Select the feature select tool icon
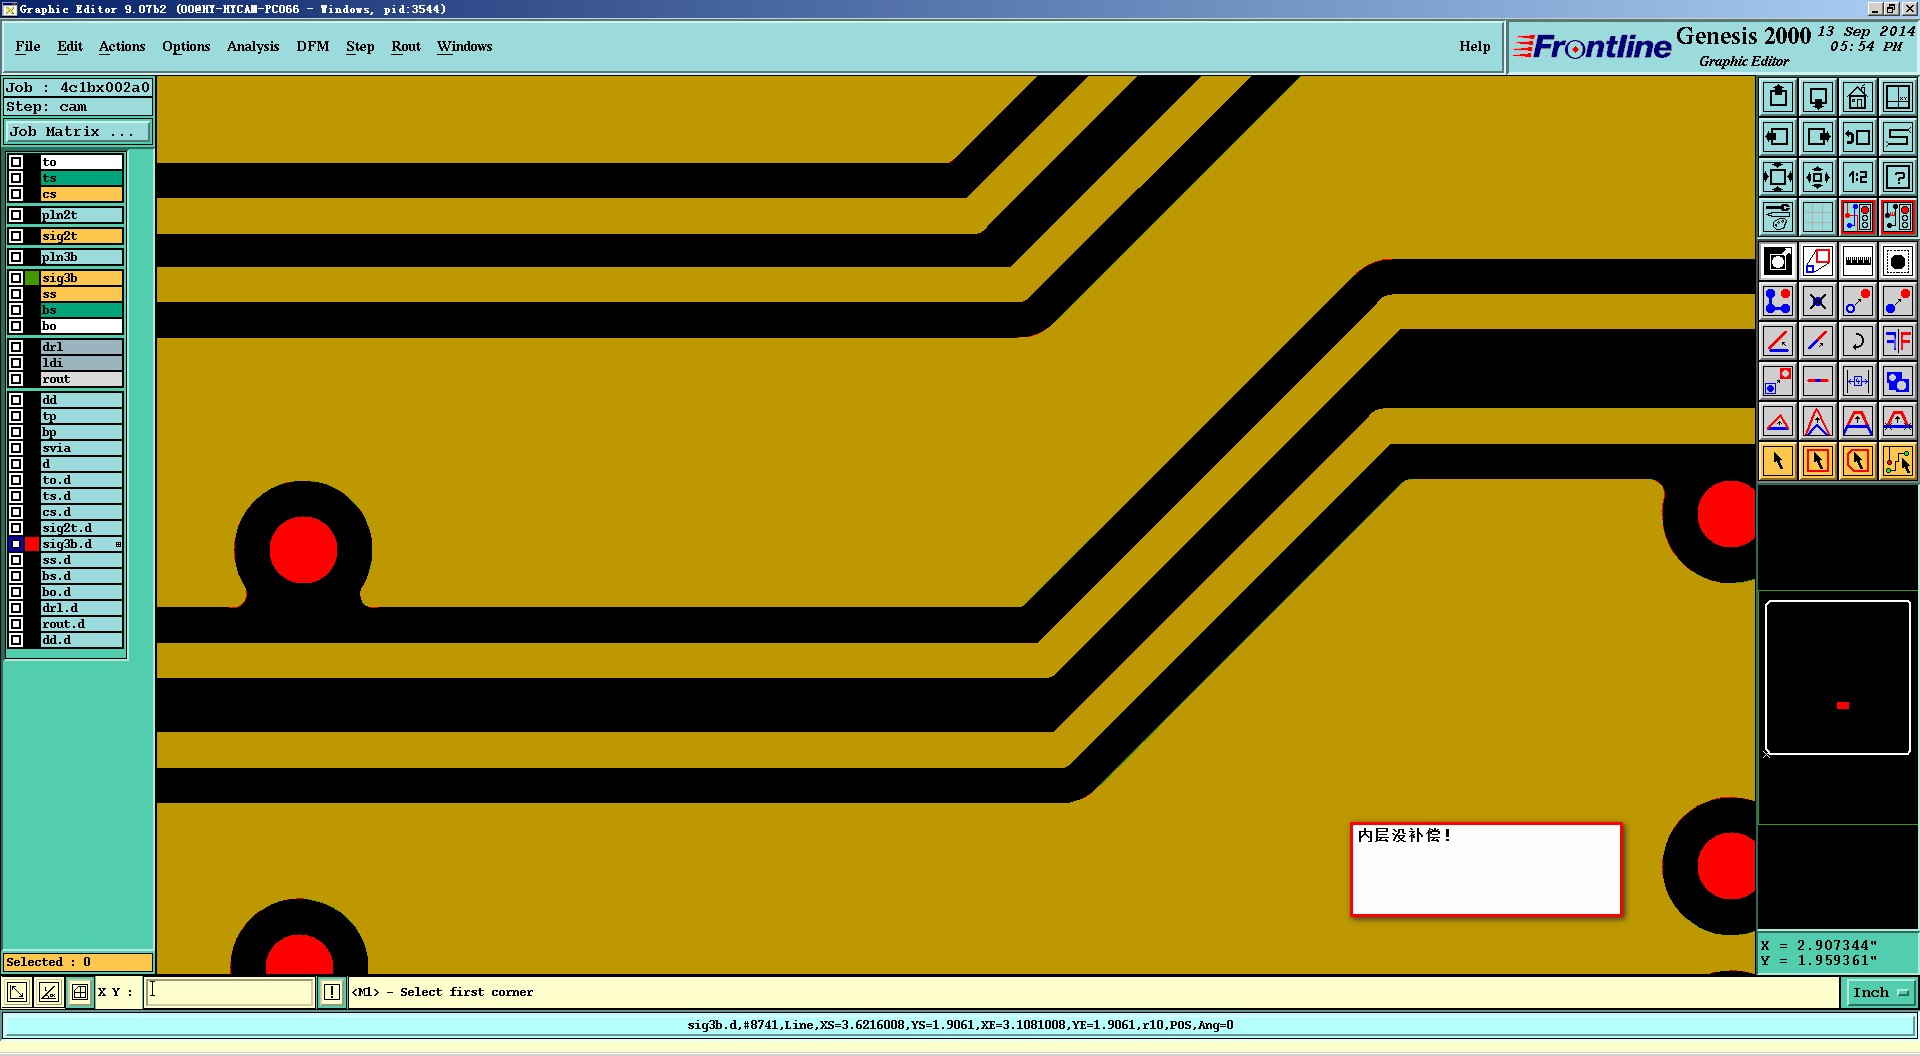This screenshot has width=1920, height=1056. tap(1898, 262)
